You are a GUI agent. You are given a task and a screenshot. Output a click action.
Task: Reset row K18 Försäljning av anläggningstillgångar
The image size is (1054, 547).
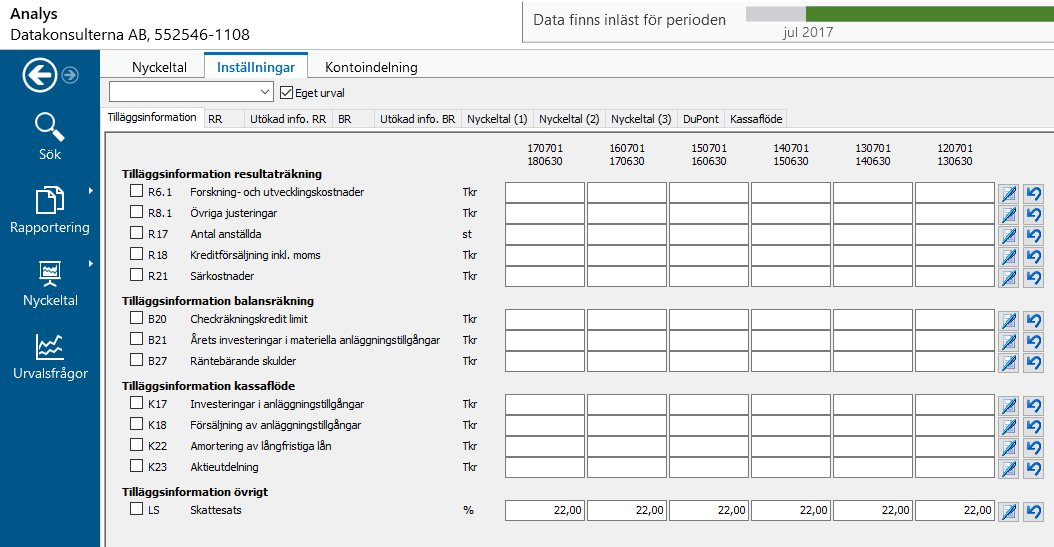pos(1034,426)
